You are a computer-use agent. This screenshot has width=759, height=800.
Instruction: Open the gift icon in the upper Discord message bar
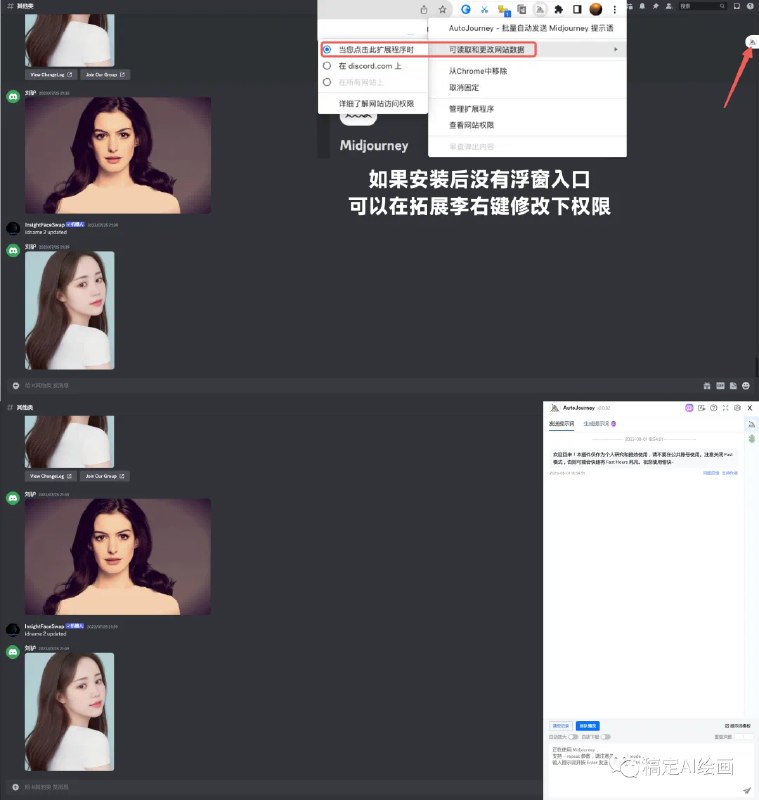click(x=707, y=386)
